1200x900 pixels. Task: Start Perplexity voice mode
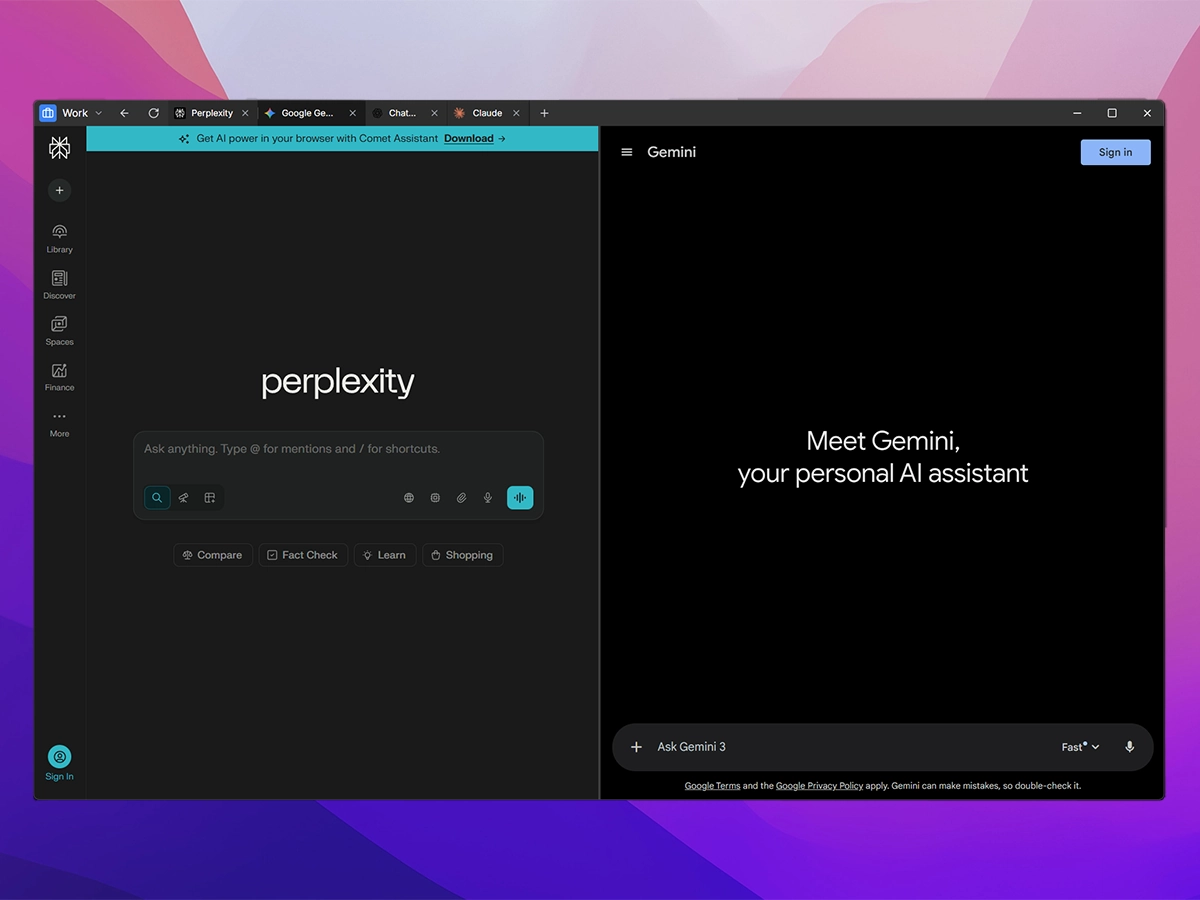[x=519, y=497]
